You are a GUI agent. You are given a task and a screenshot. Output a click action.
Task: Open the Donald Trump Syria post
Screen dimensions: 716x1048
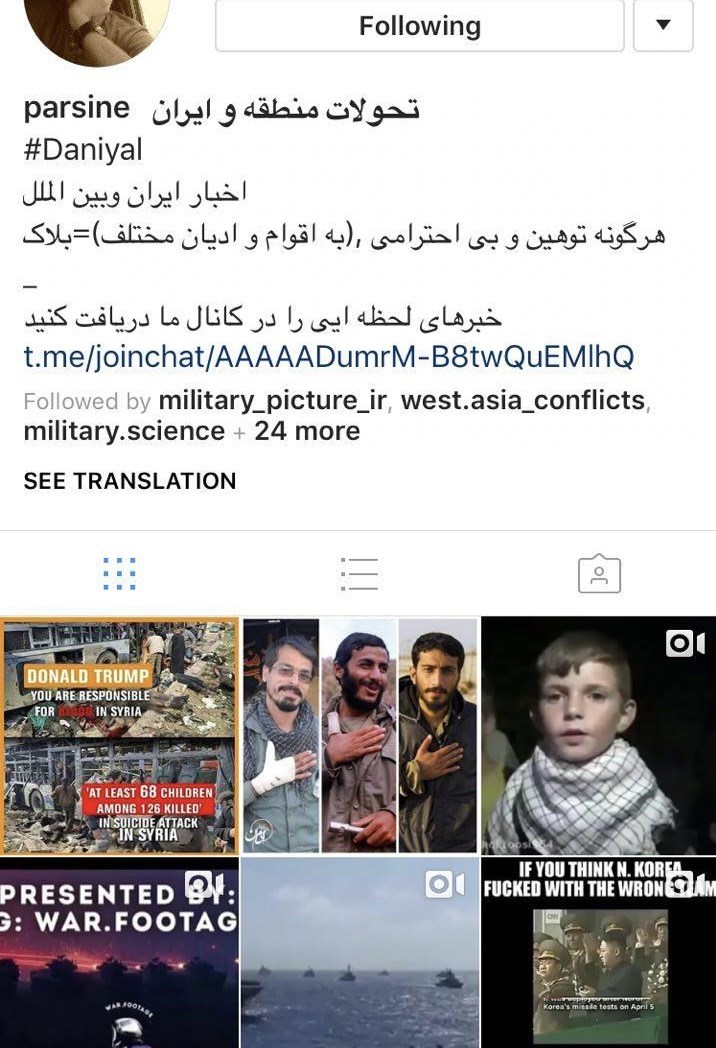pyautogui.click(x=119, y=735)
